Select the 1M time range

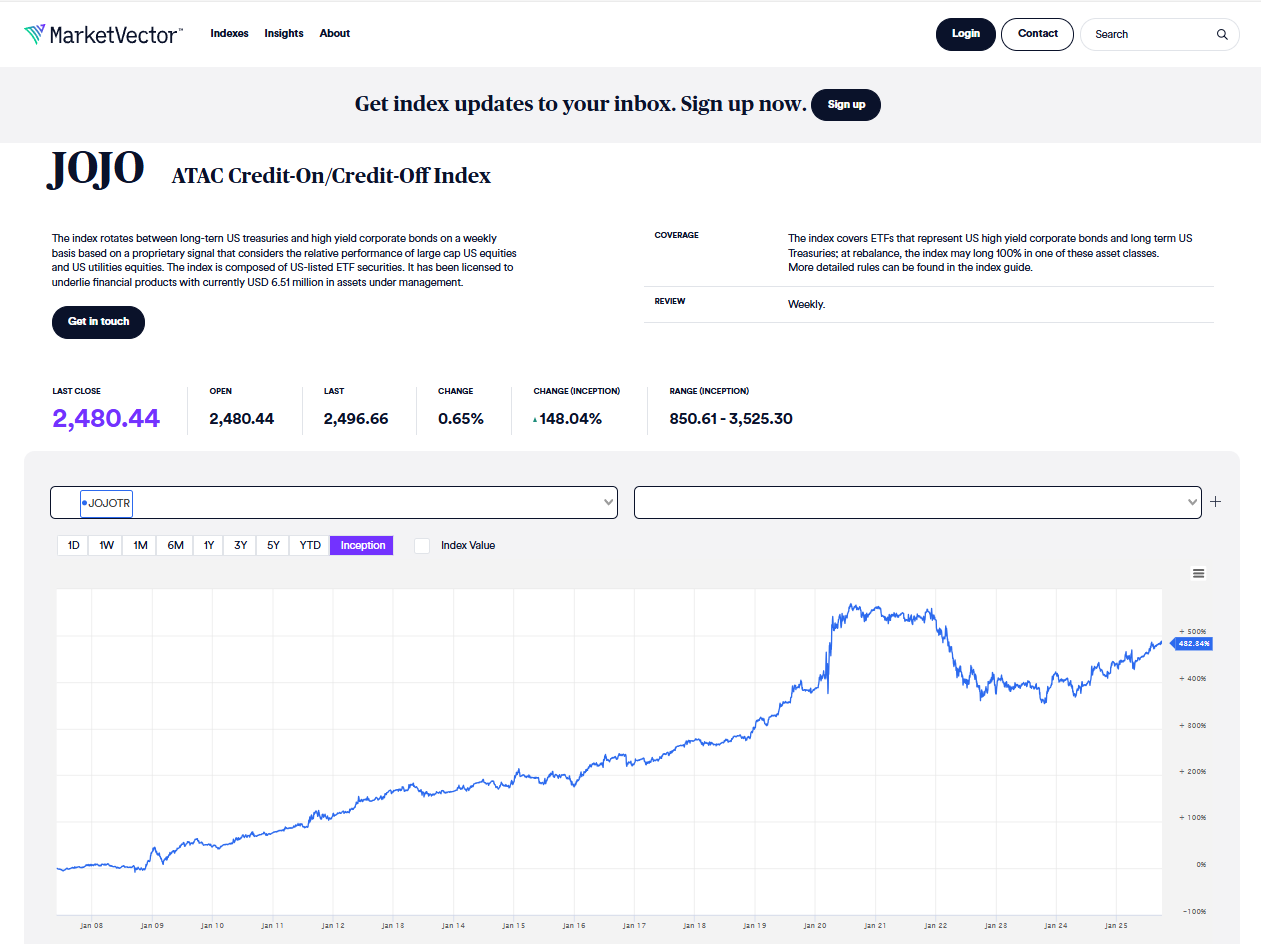pos(140,545)
